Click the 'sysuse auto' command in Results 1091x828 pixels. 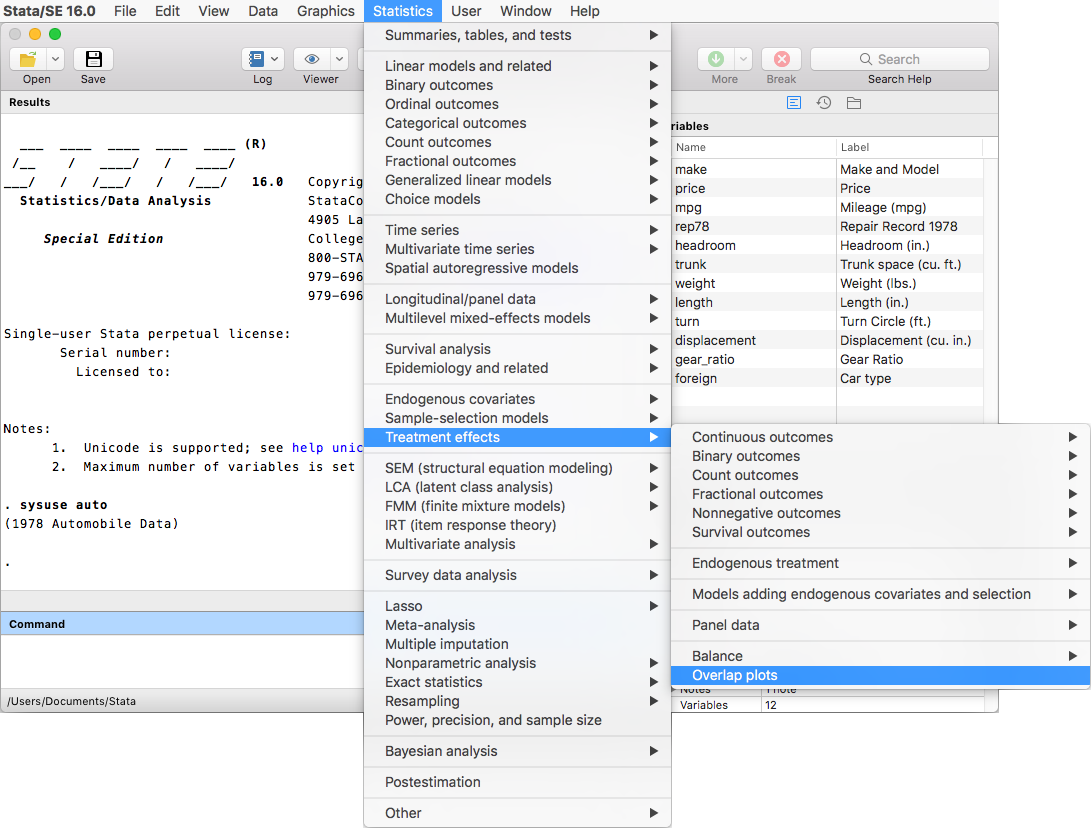click(63, 505)
